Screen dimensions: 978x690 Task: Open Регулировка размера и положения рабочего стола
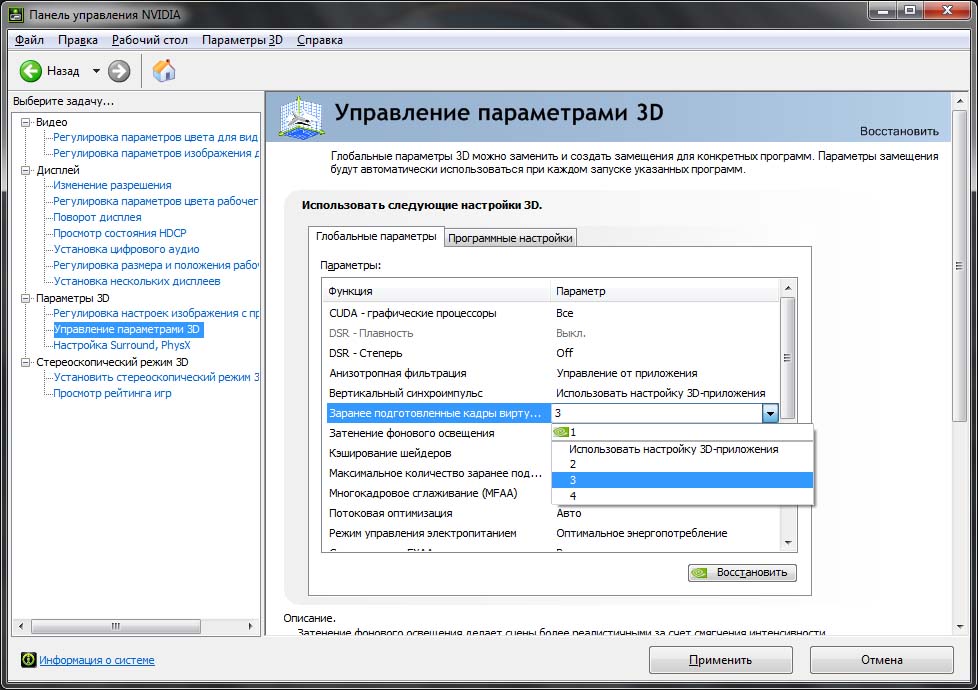(x=156, y=265)
